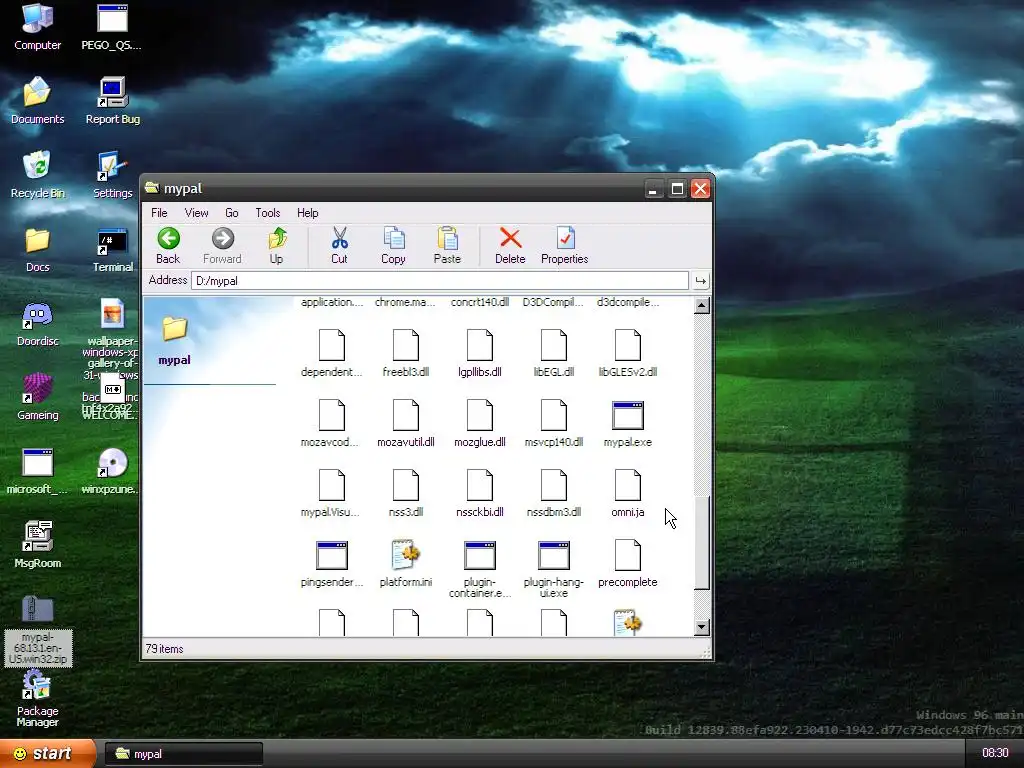
Task: Open the Help menu
Action: pos(308,213)
